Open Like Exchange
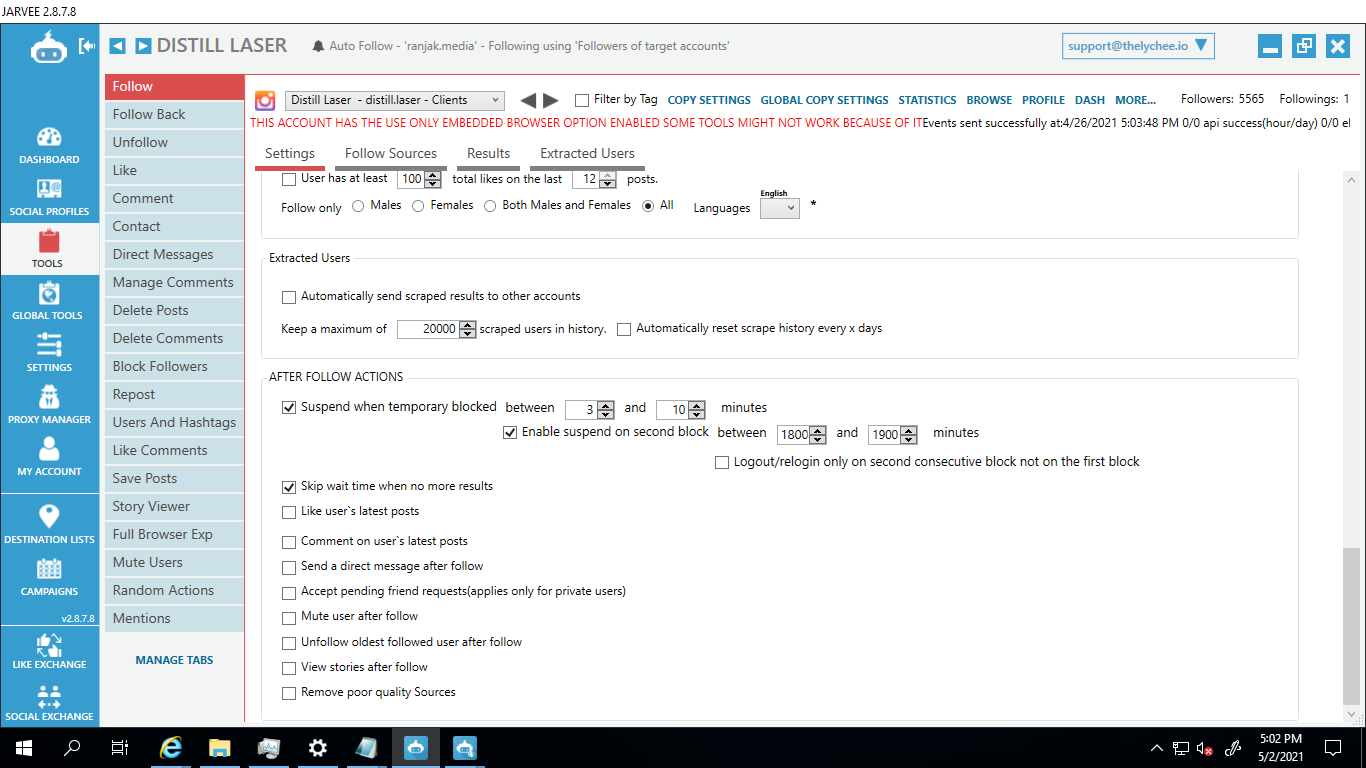Image resolution: width=1366 pixels, height=768 pixels. 49,650
